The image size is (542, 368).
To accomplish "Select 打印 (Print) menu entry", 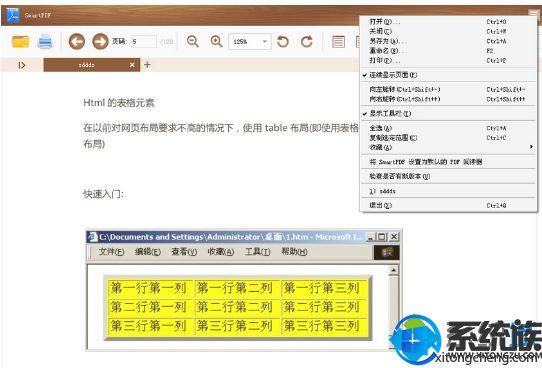I will (449, 60).
